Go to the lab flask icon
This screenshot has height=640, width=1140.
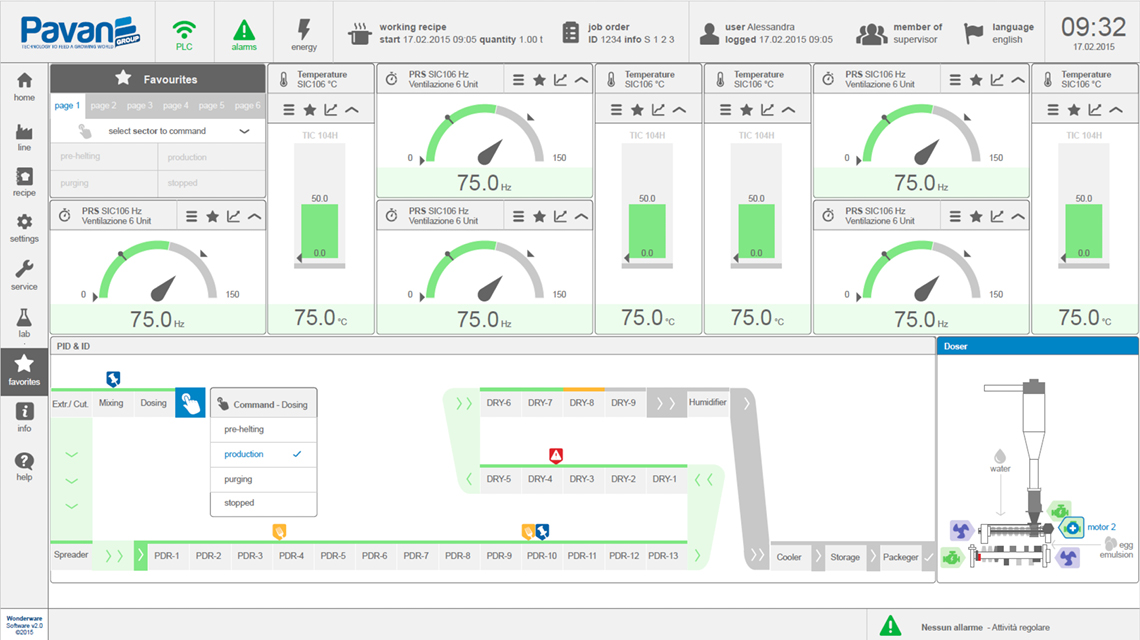pos(24,323)
